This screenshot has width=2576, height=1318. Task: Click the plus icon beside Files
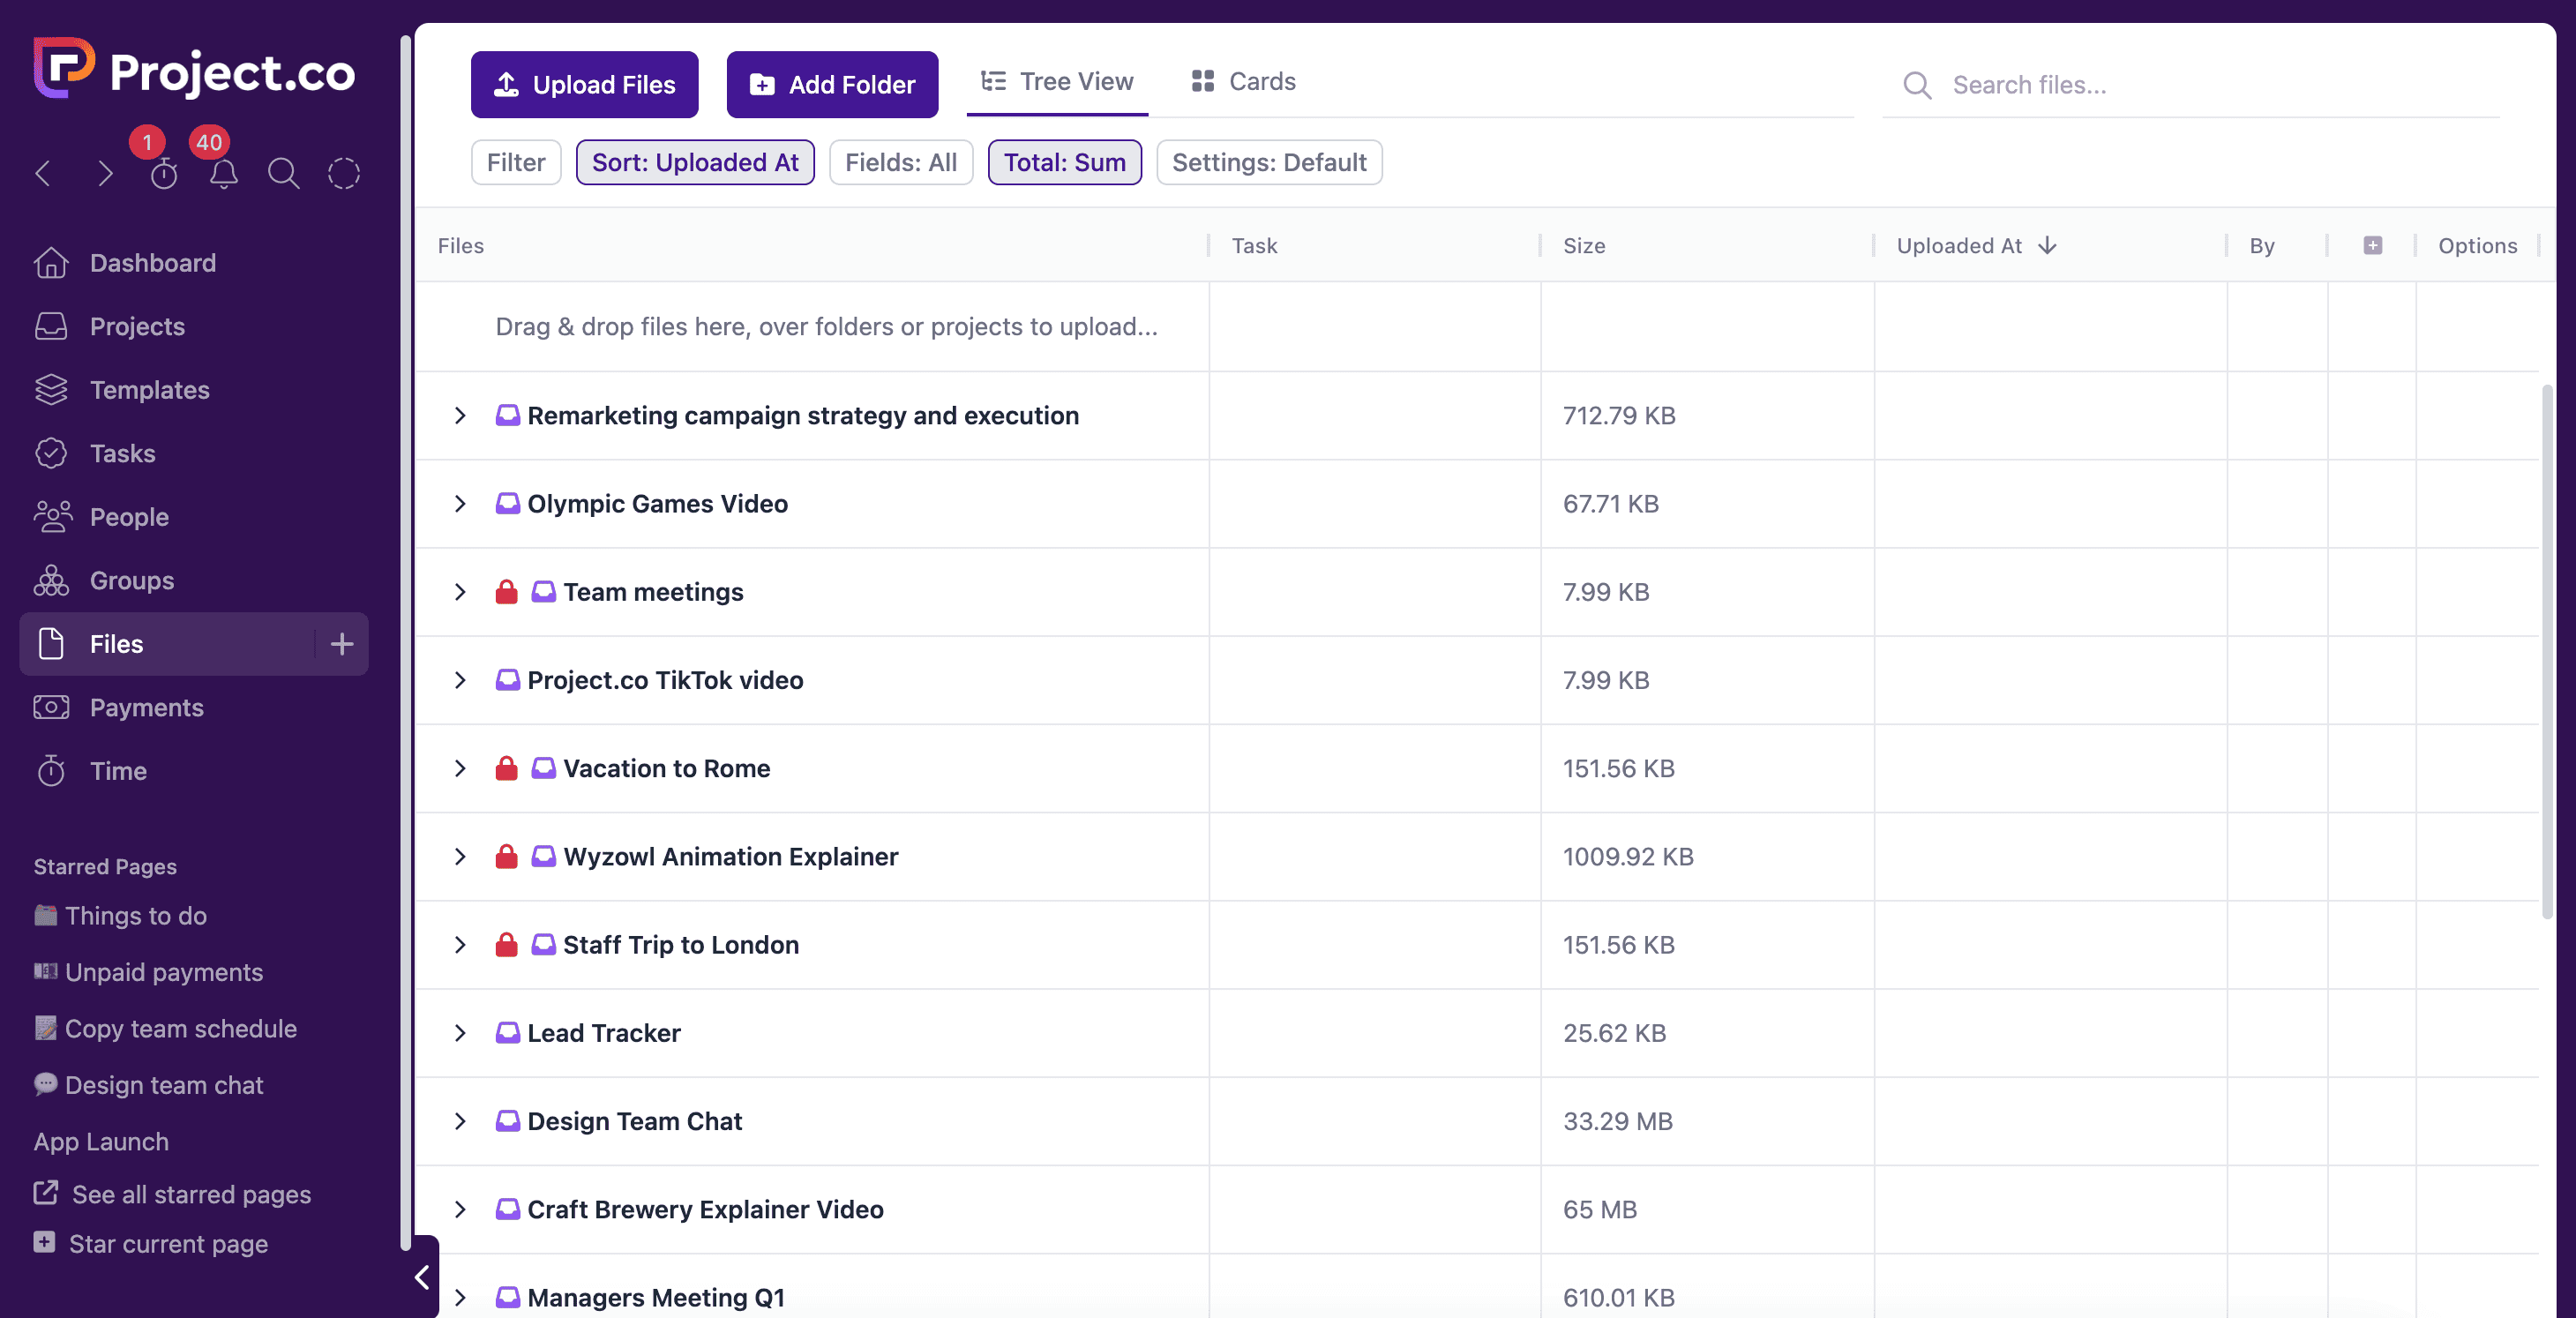point(341,644)
